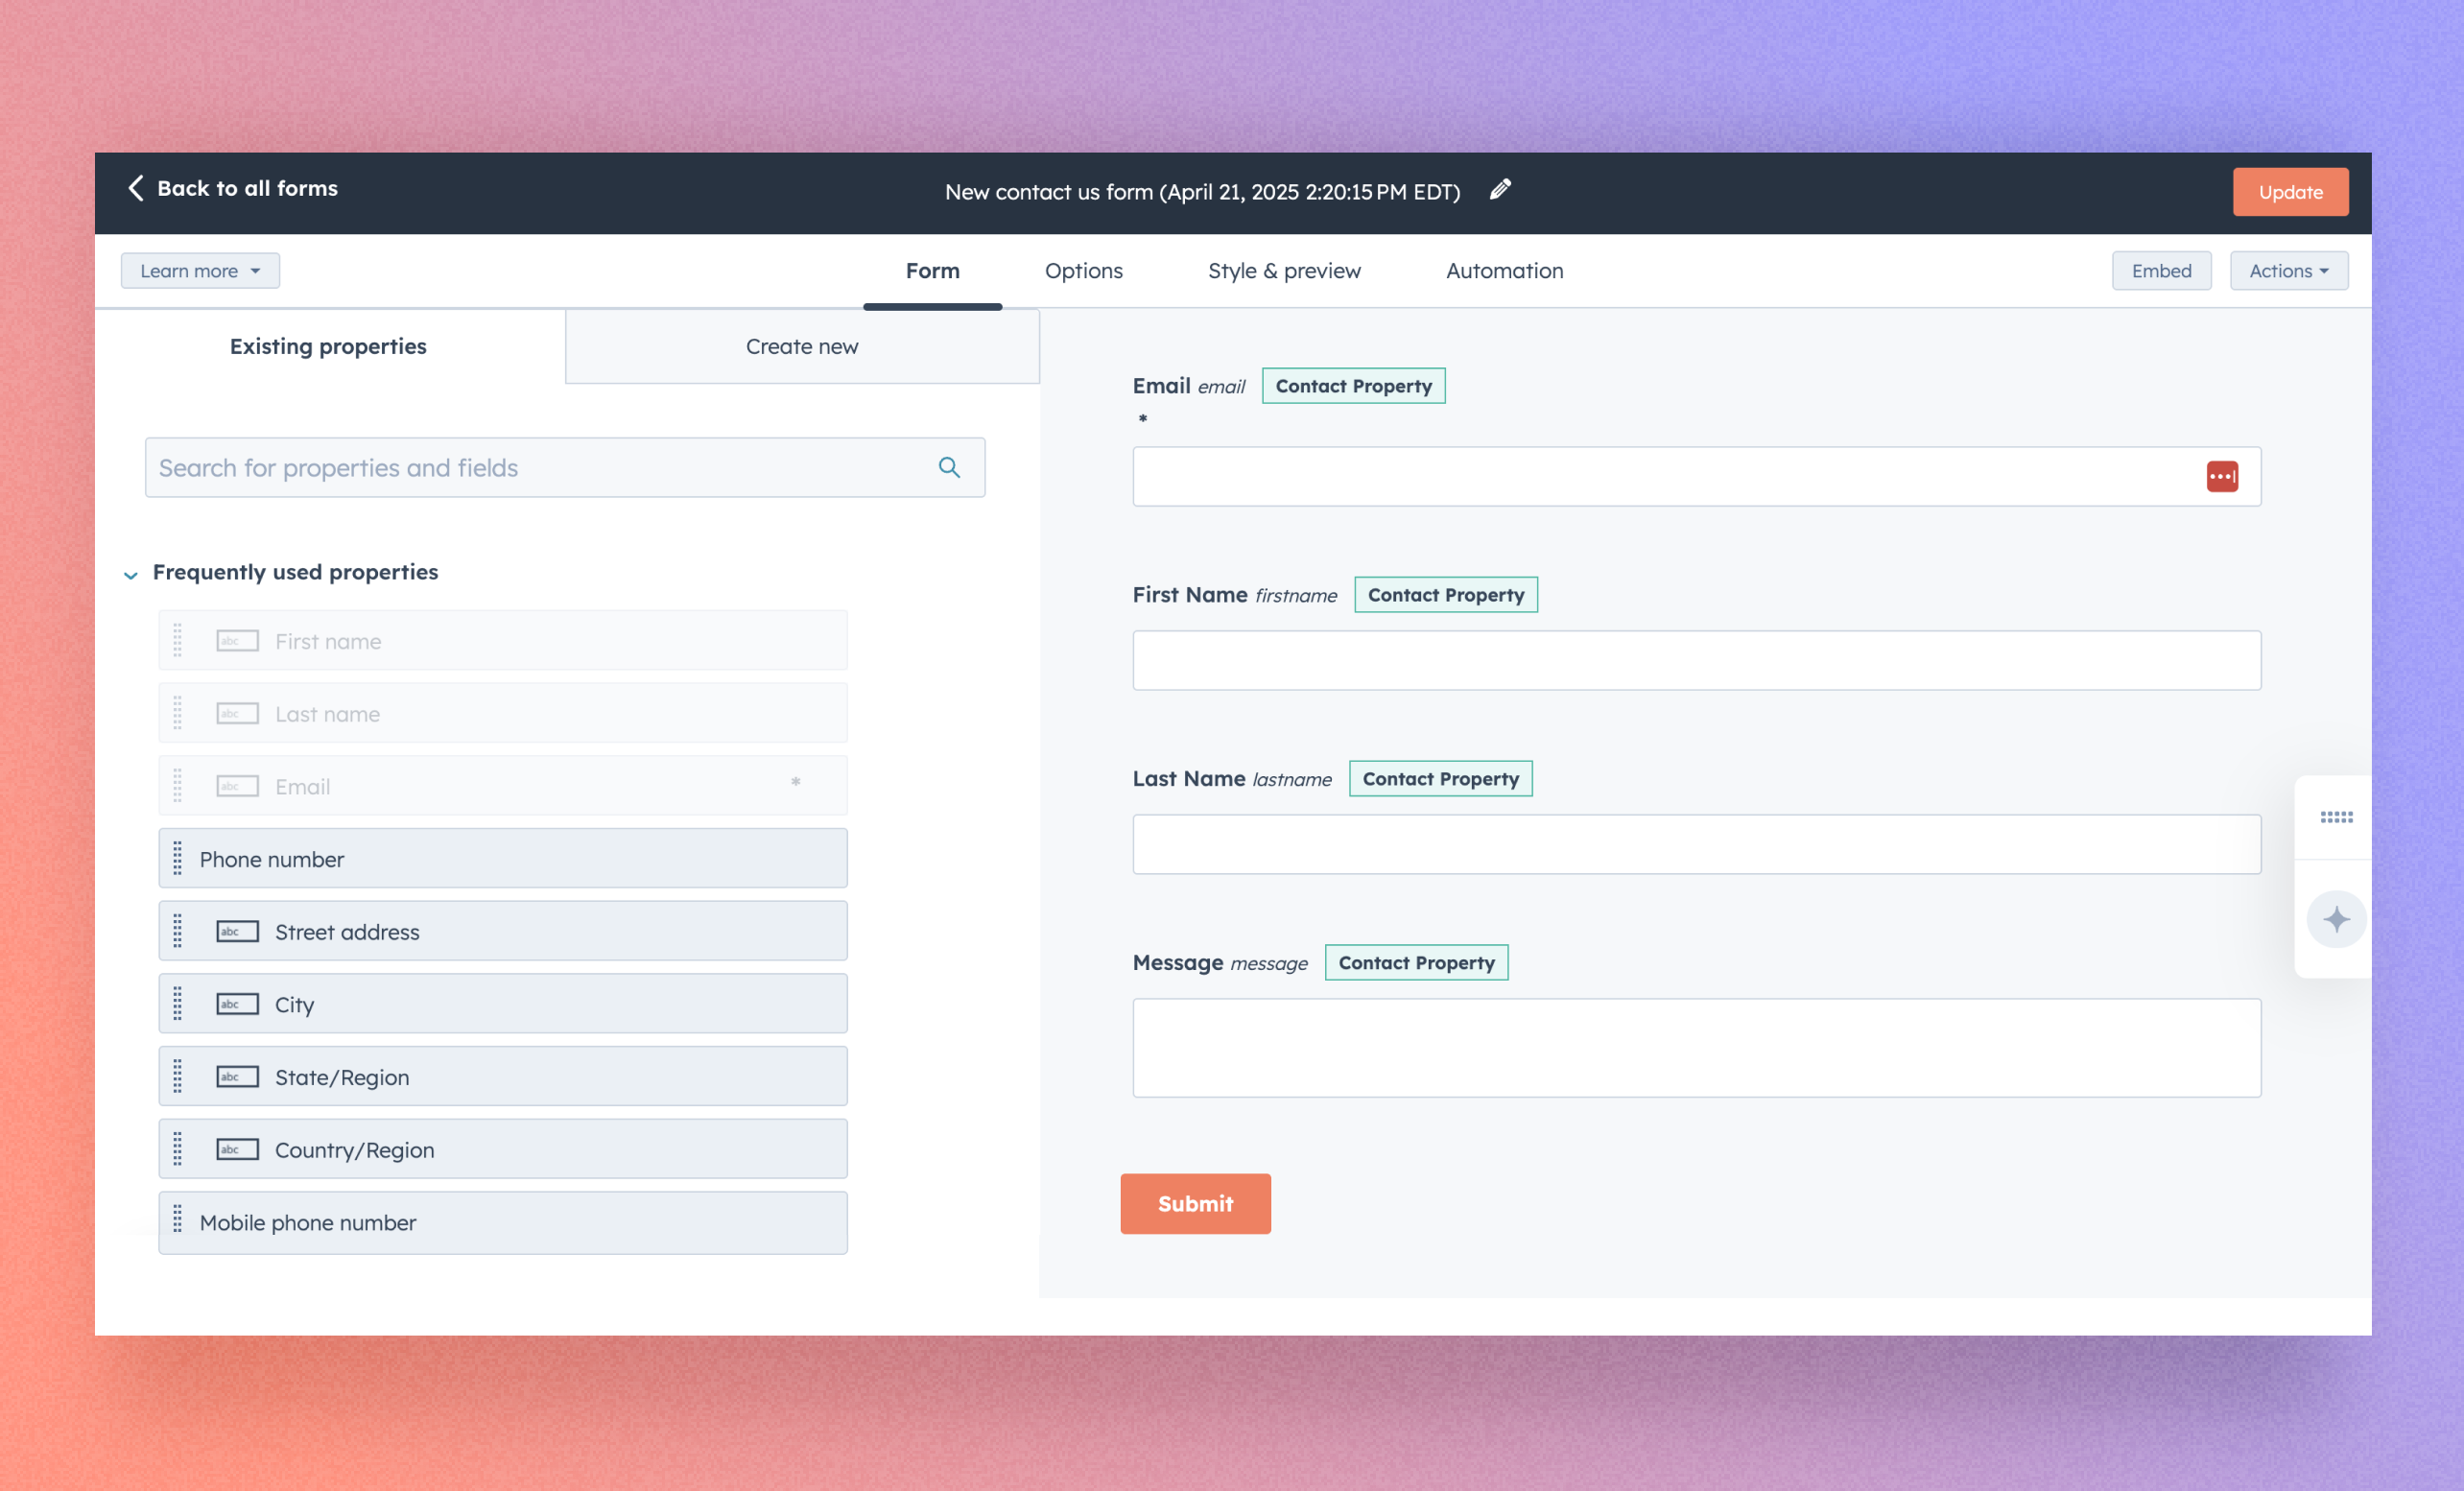This screenshot has width=2464, height=1491.
Task: Click drag handle of disabled Email property
Action: tap(178, 786)
